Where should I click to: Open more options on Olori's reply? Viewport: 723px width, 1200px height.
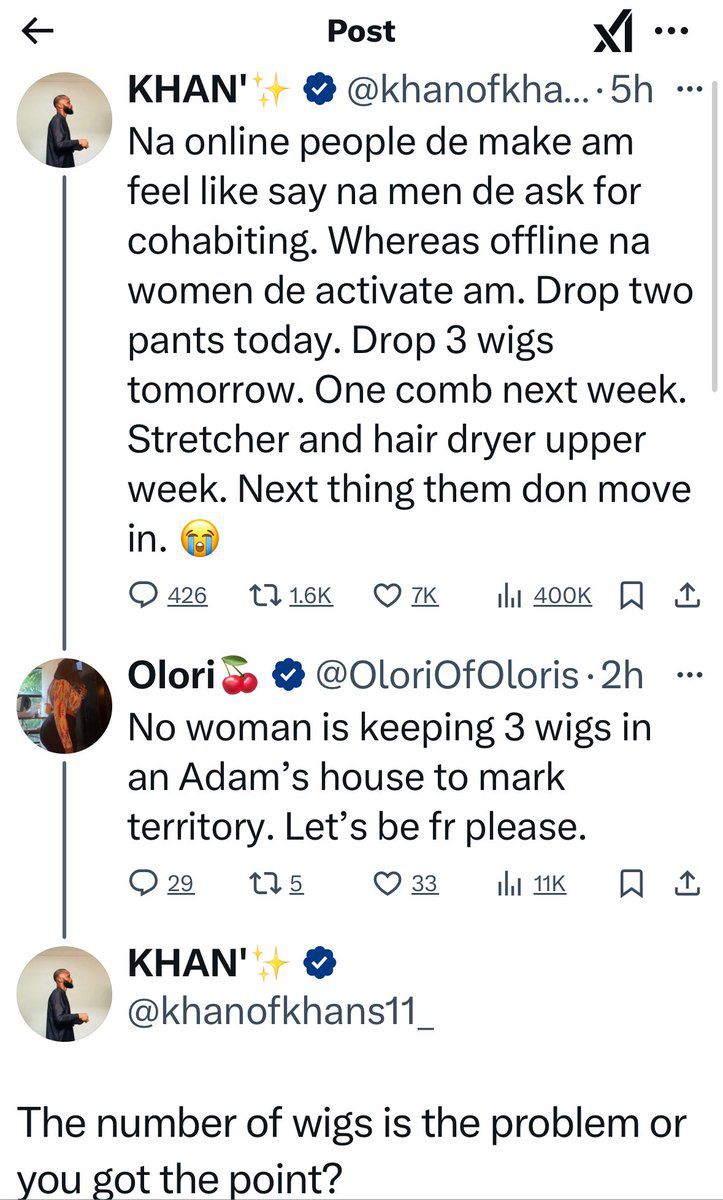[690, 676]
